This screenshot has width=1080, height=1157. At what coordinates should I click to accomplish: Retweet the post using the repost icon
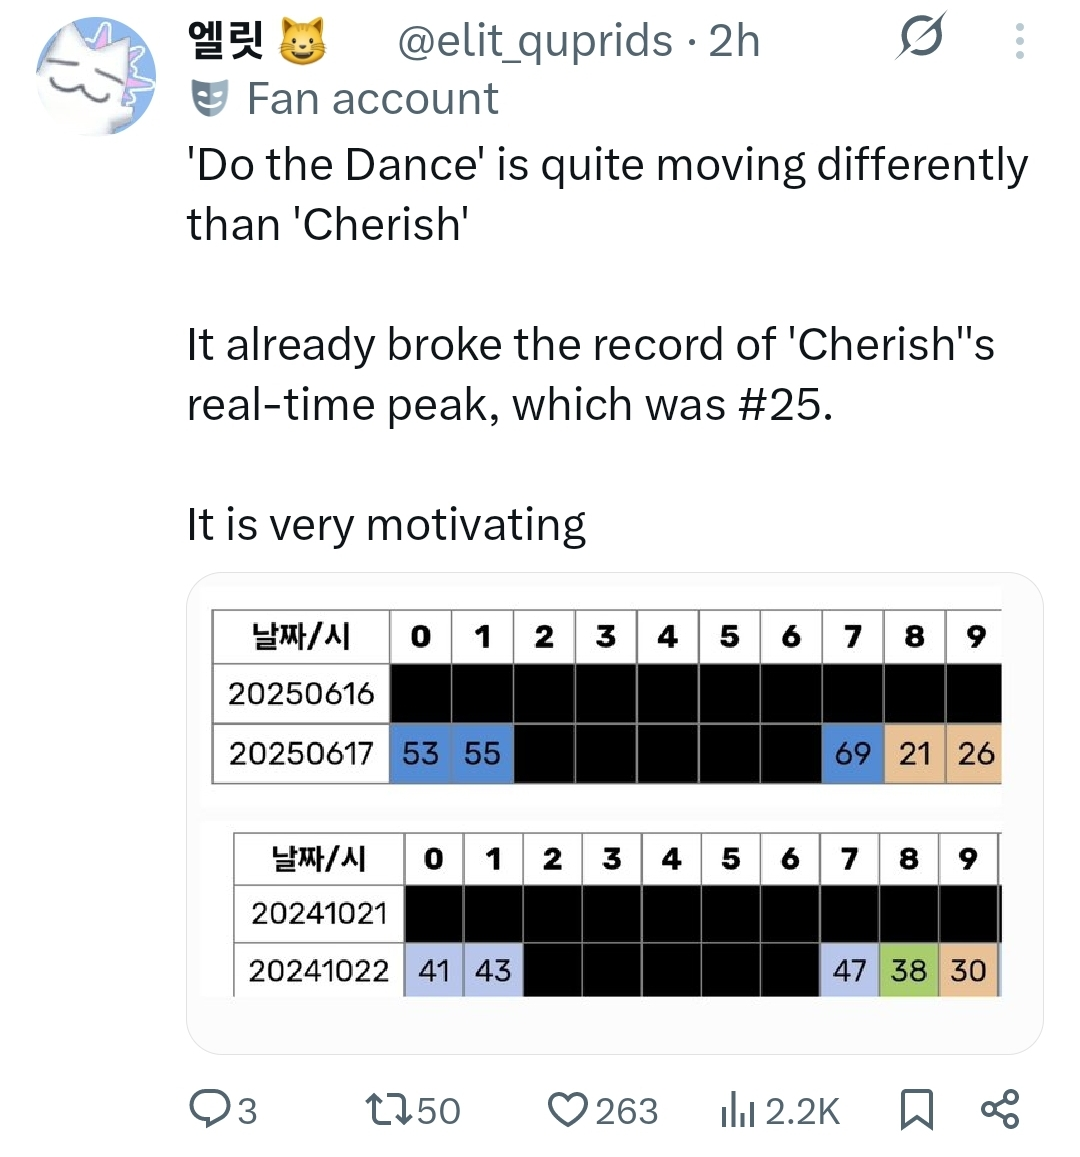point(389,1109)
